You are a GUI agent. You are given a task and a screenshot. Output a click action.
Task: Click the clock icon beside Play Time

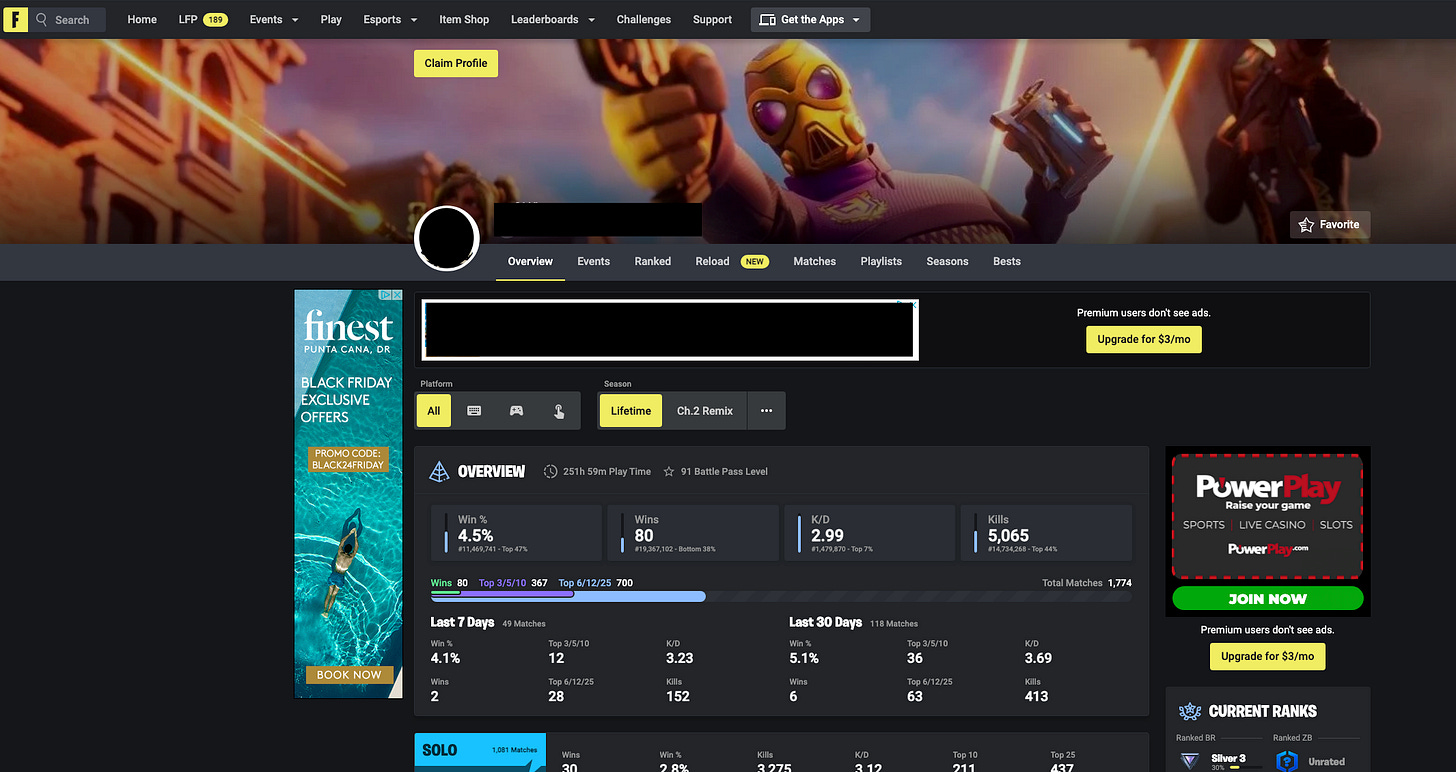coord(550,471)
